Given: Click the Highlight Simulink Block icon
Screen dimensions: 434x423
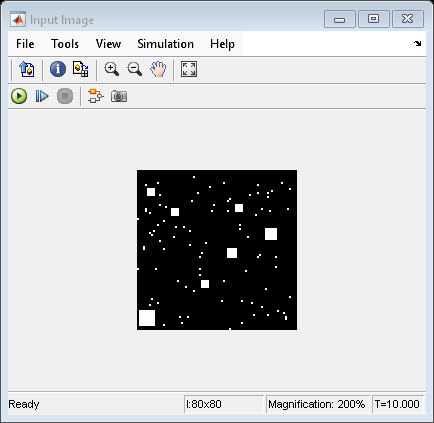Looking at the screenshot, I should pos(95,96).
